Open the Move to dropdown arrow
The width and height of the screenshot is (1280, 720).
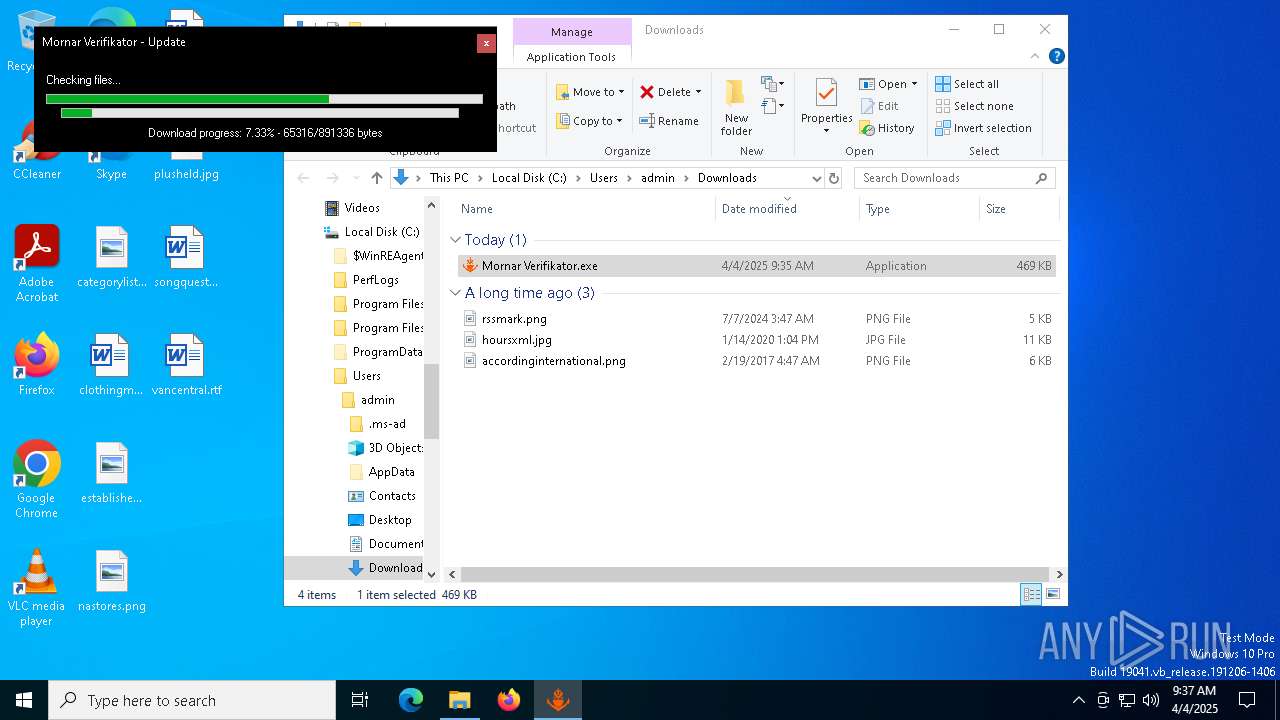621,92
